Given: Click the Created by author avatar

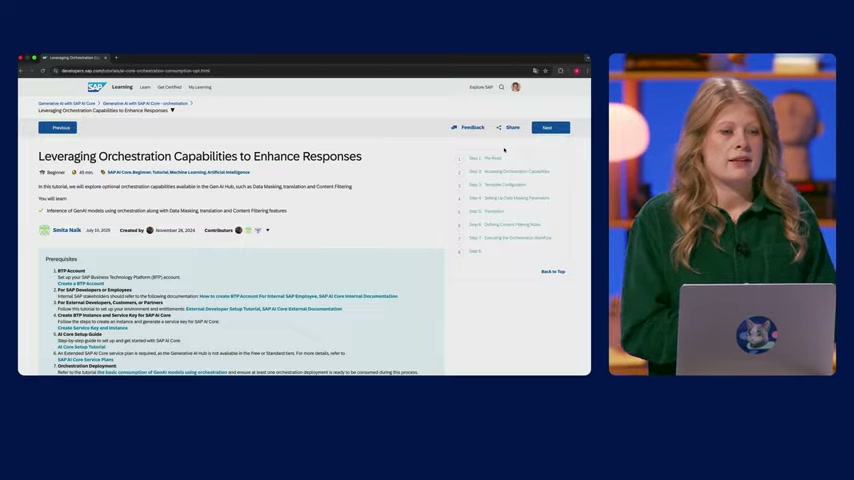Looking at the screenshot, I should point(150,230).
